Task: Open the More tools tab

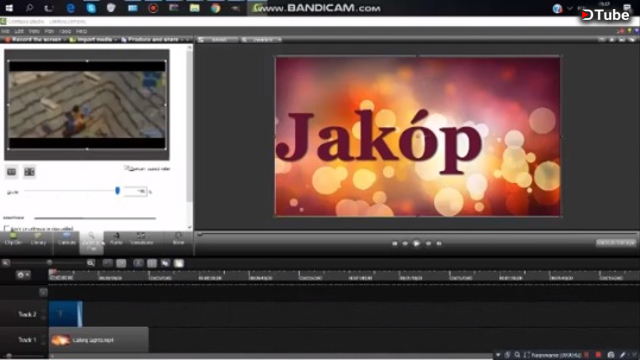Action: pos(178,239)
